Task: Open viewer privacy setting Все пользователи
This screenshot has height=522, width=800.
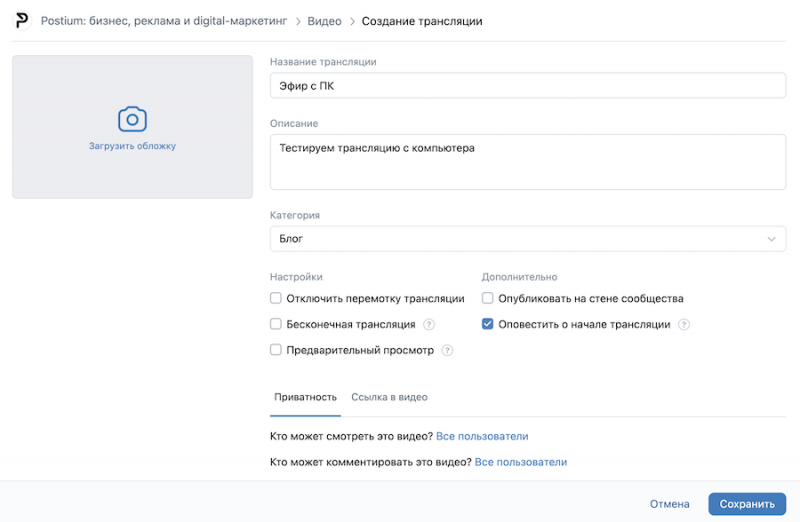Action: click(482, 437)
